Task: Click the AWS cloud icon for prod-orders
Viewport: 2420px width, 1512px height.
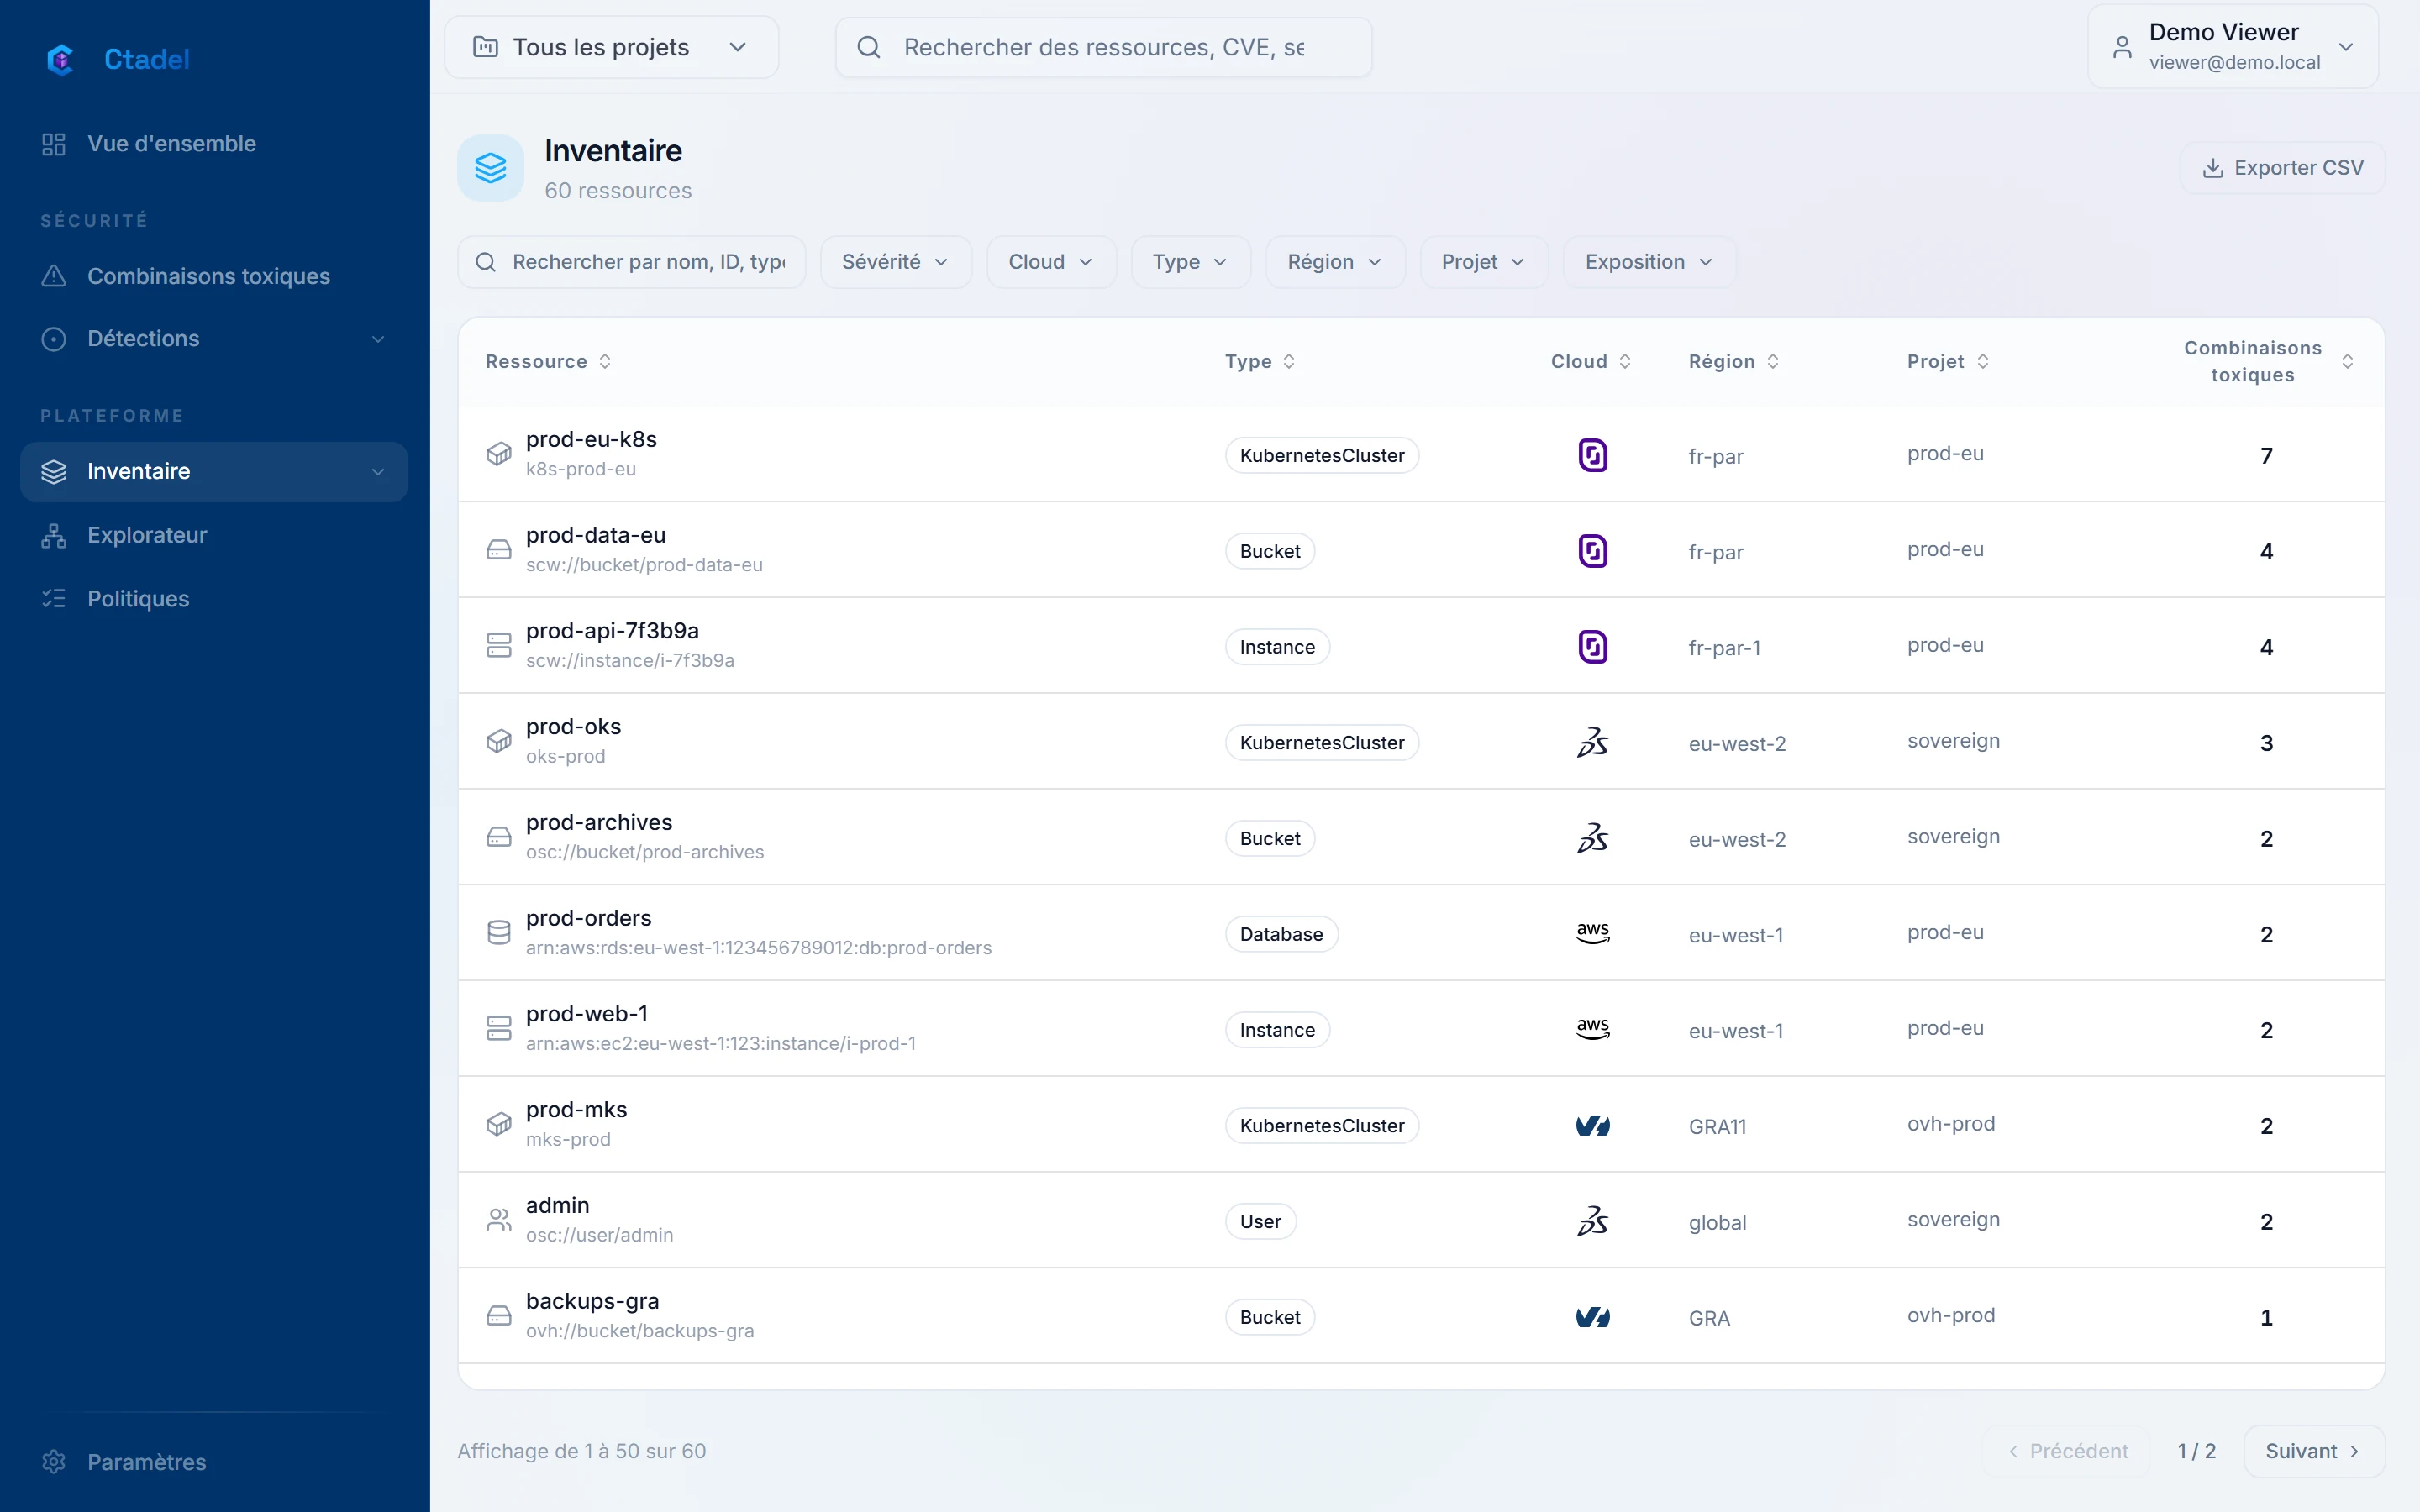Action: pos(1592,933)
